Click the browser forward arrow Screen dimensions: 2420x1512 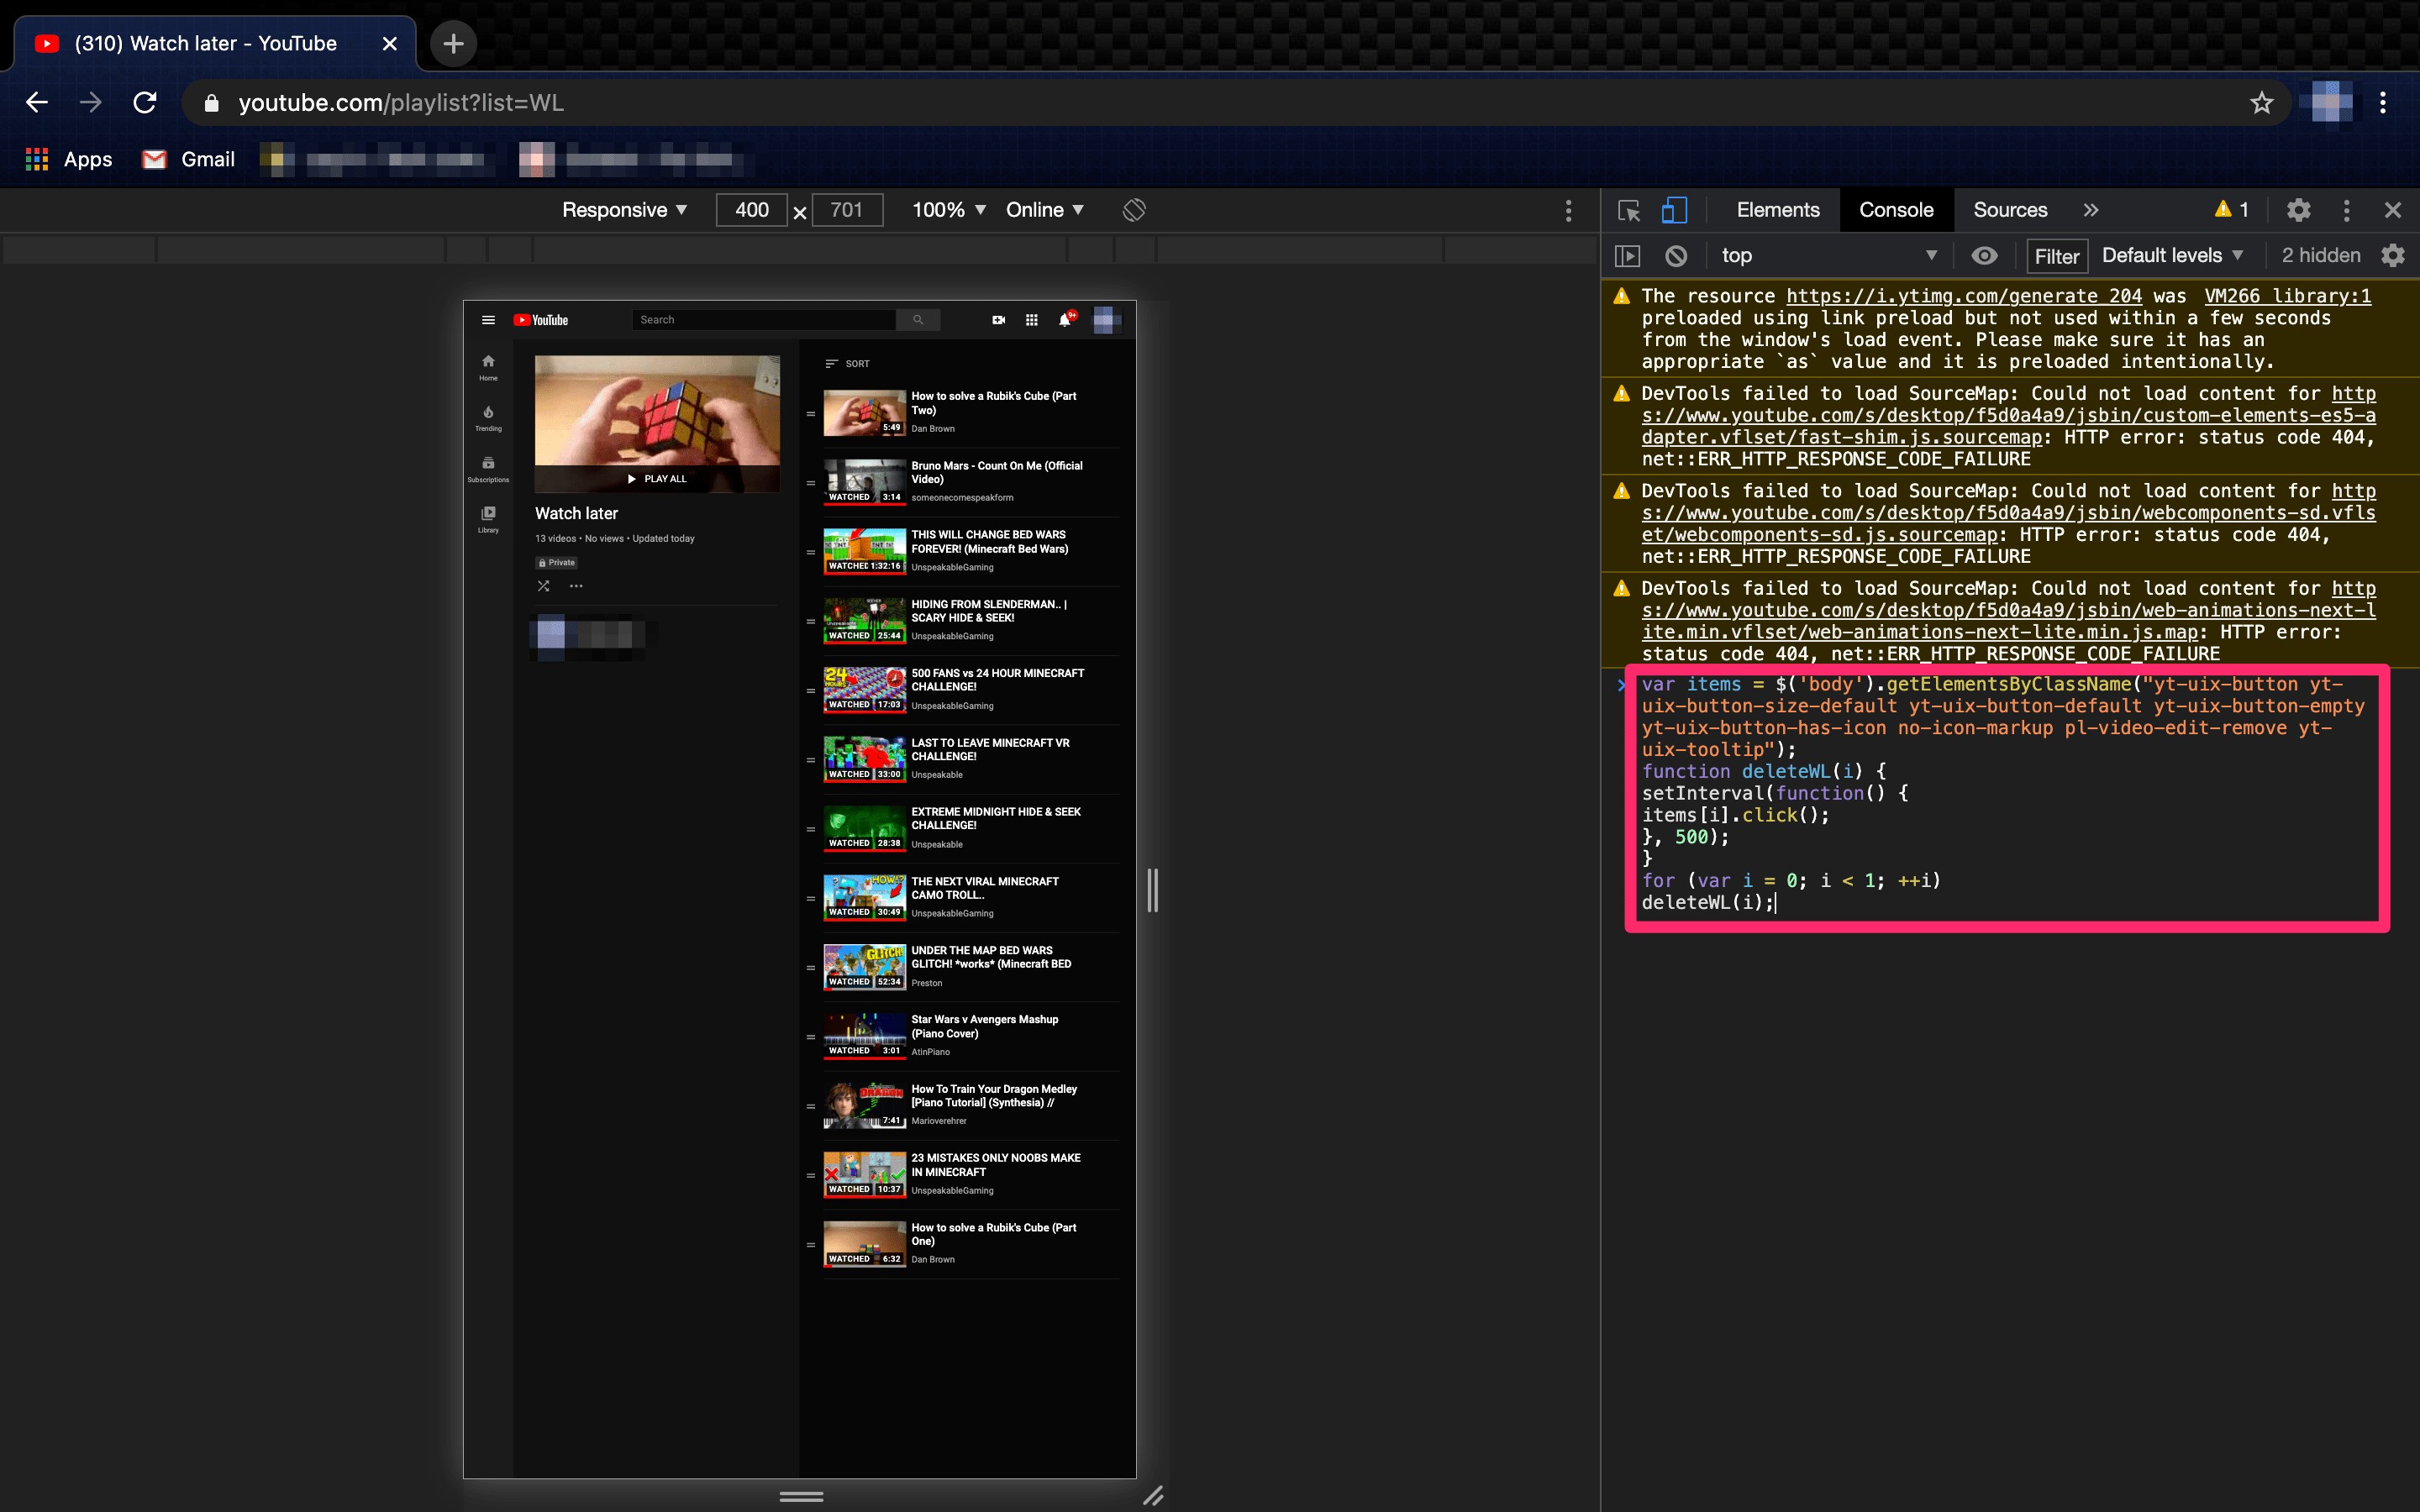[x=91, y=103]
